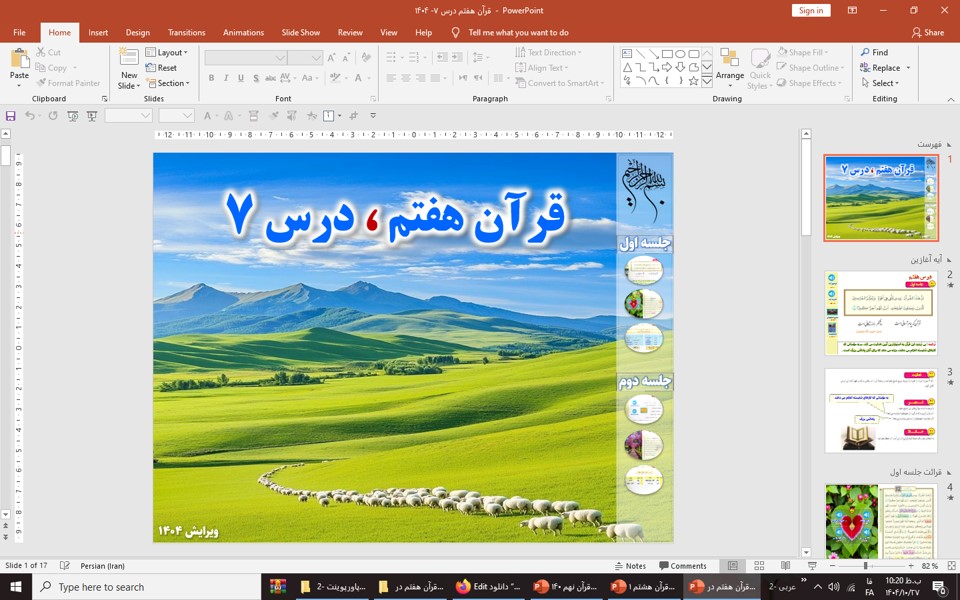Toggle Normal view button in status bar
Viewport: 960px width, 600px height.
(733, 566)
